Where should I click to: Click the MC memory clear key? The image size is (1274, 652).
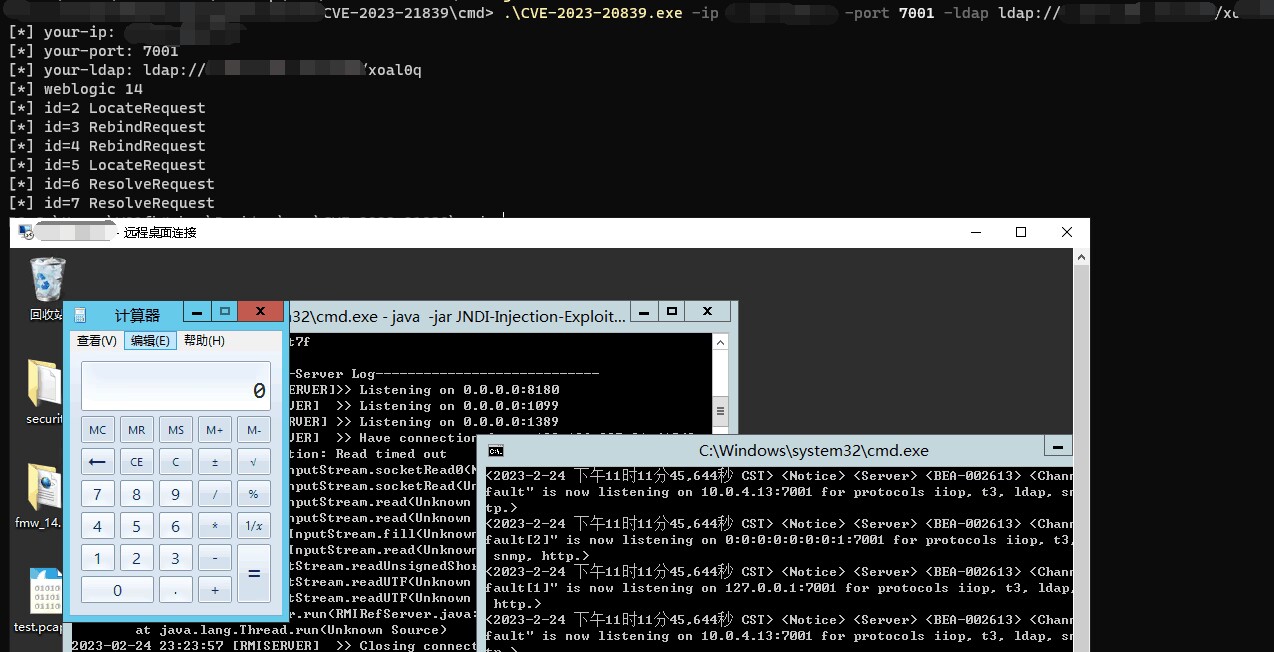point(97,430)
